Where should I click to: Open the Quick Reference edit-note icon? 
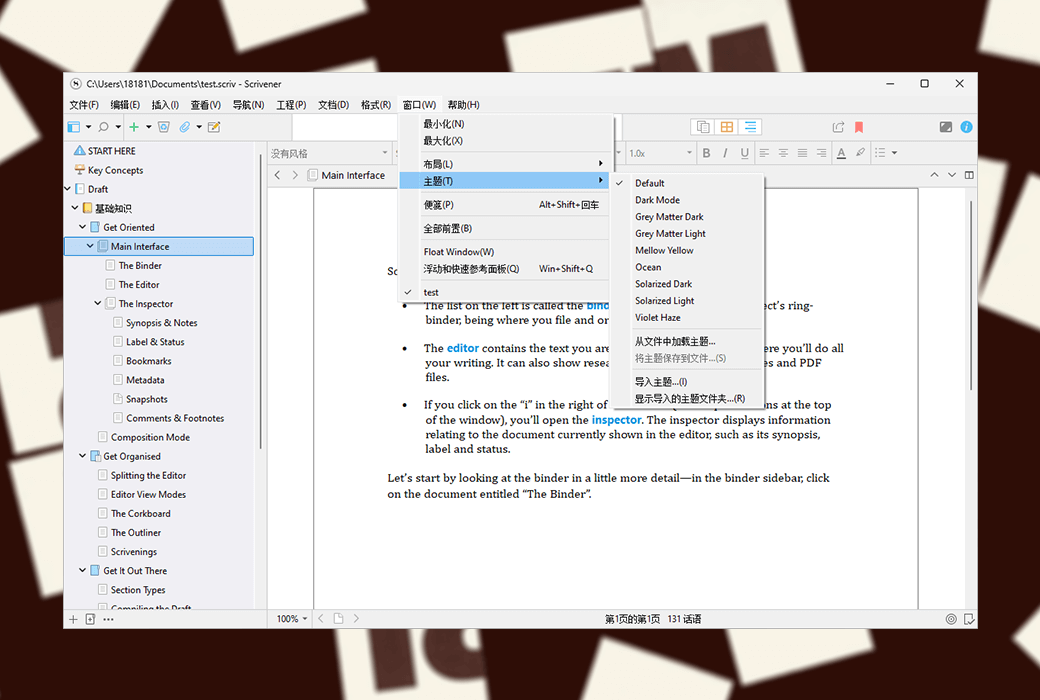tap(214, 127)
